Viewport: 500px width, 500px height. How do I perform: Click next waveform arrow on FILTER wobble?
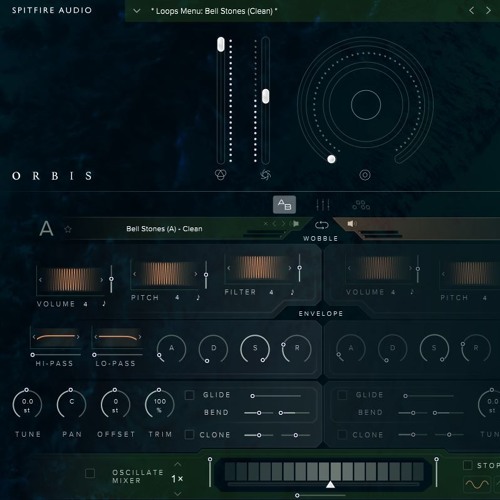pos(290,268)
